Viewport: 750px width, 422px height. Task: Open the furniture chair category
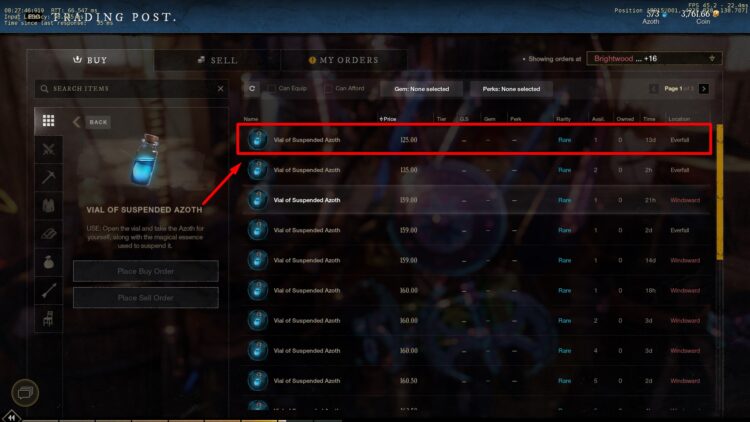pos(48,319)
